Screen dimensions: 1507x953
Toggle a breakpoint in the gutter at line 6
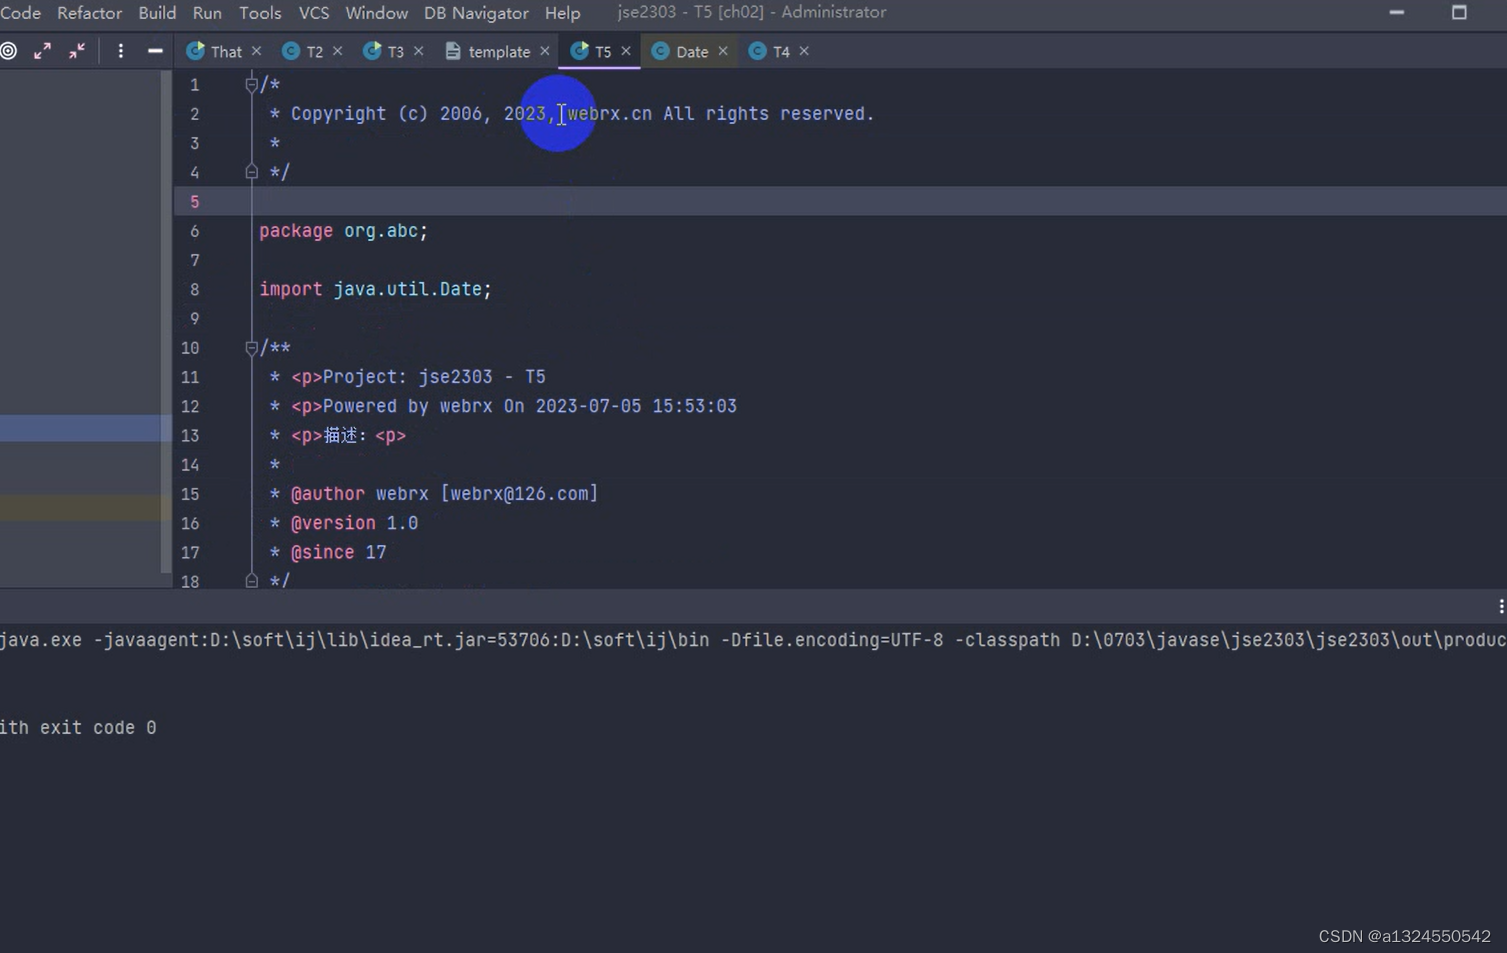pyautogui.click(x=224, y=230)
